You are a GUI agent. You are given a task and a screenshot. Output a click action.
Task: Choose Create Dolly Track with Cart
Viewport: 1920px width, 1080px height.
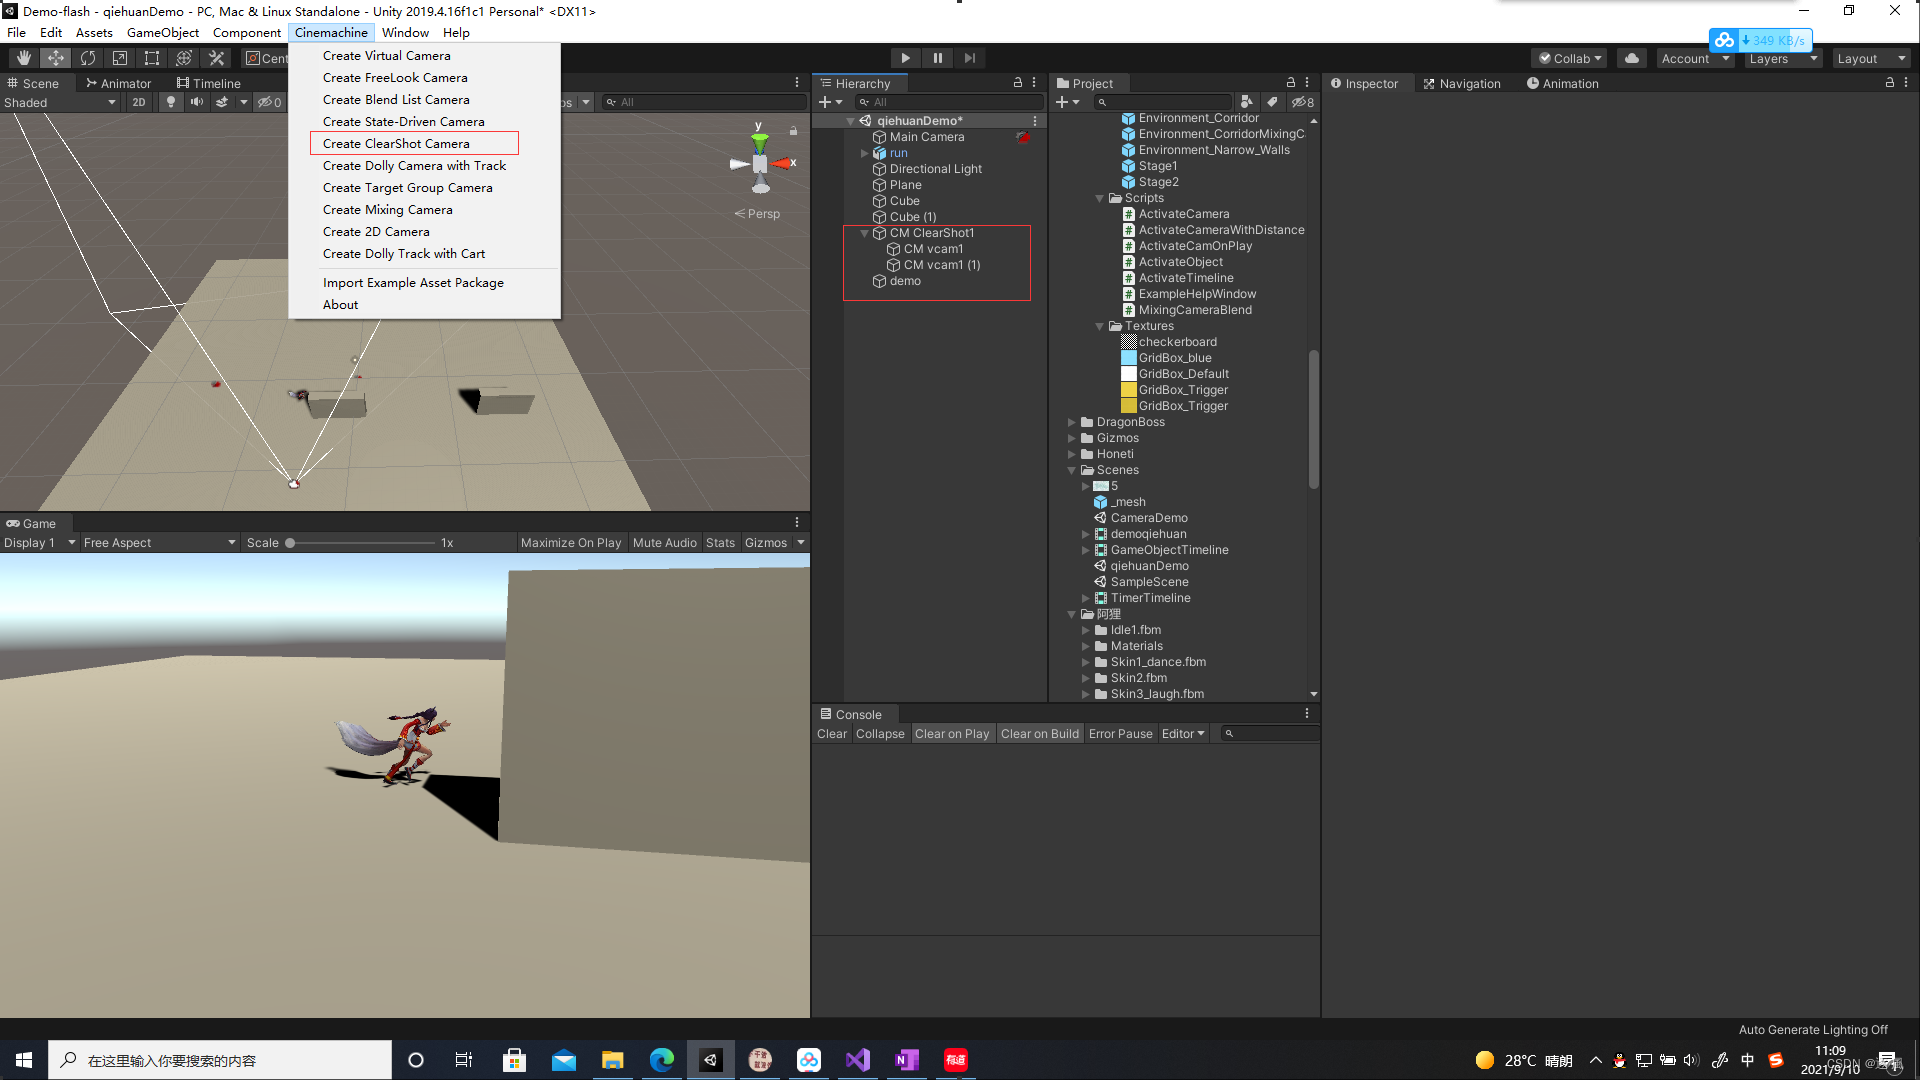point(403,253)
